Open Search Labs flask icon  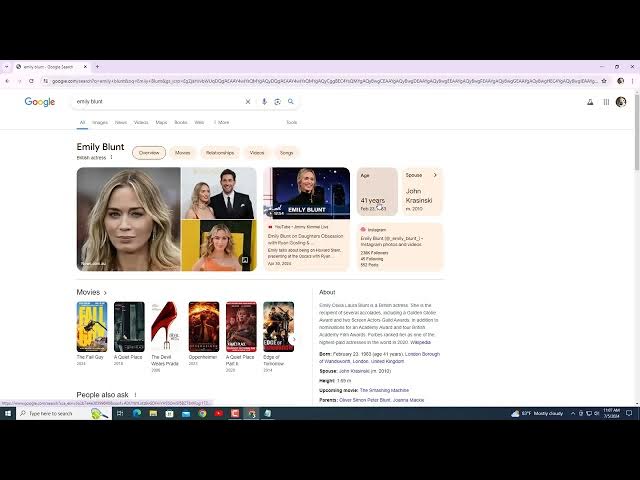pos(590,101)
